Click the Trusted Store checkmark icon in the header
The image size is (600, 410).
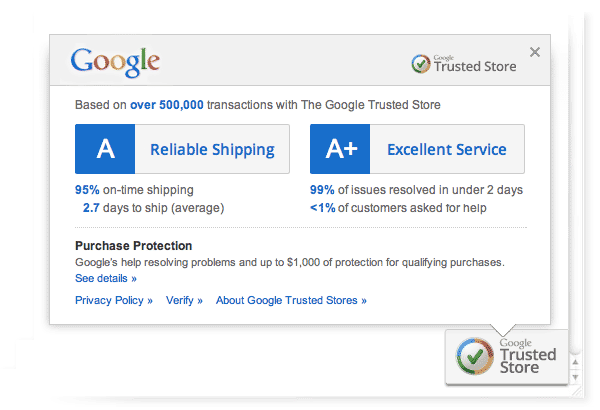coord(422,64)
